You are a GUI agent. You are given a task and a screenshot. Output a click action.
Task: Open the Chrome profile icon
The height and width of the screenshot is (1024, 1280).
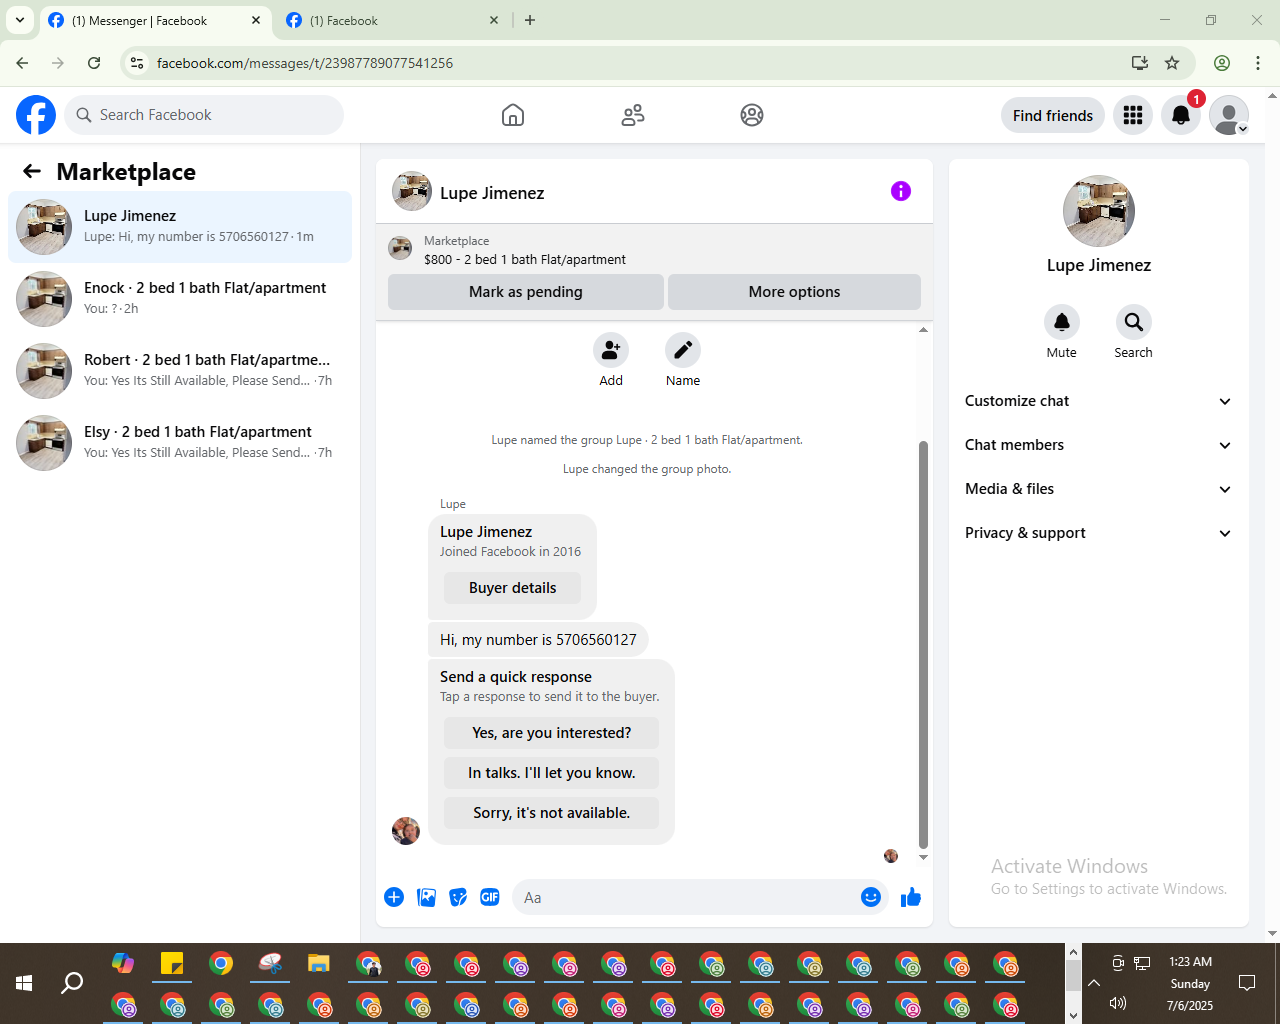pyautogui.click(x=1222, y=63)
